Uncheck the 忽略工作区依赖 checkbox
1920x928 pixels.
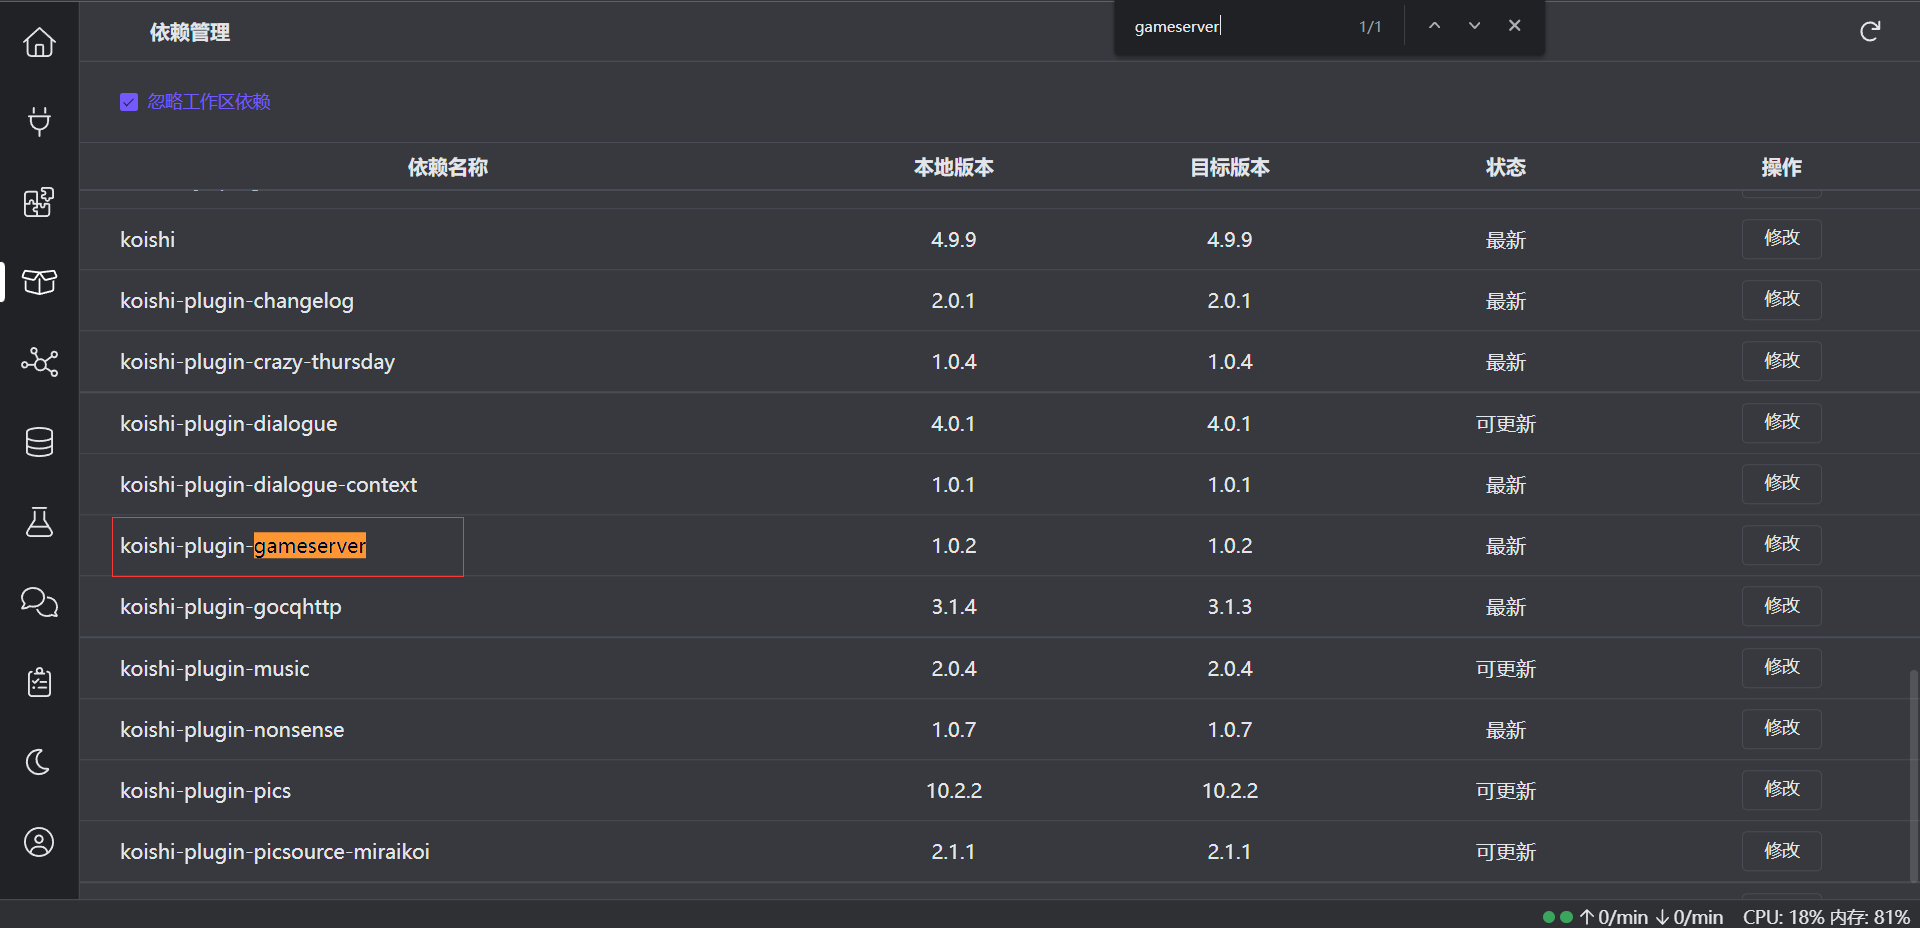click(x=129, y=101)
